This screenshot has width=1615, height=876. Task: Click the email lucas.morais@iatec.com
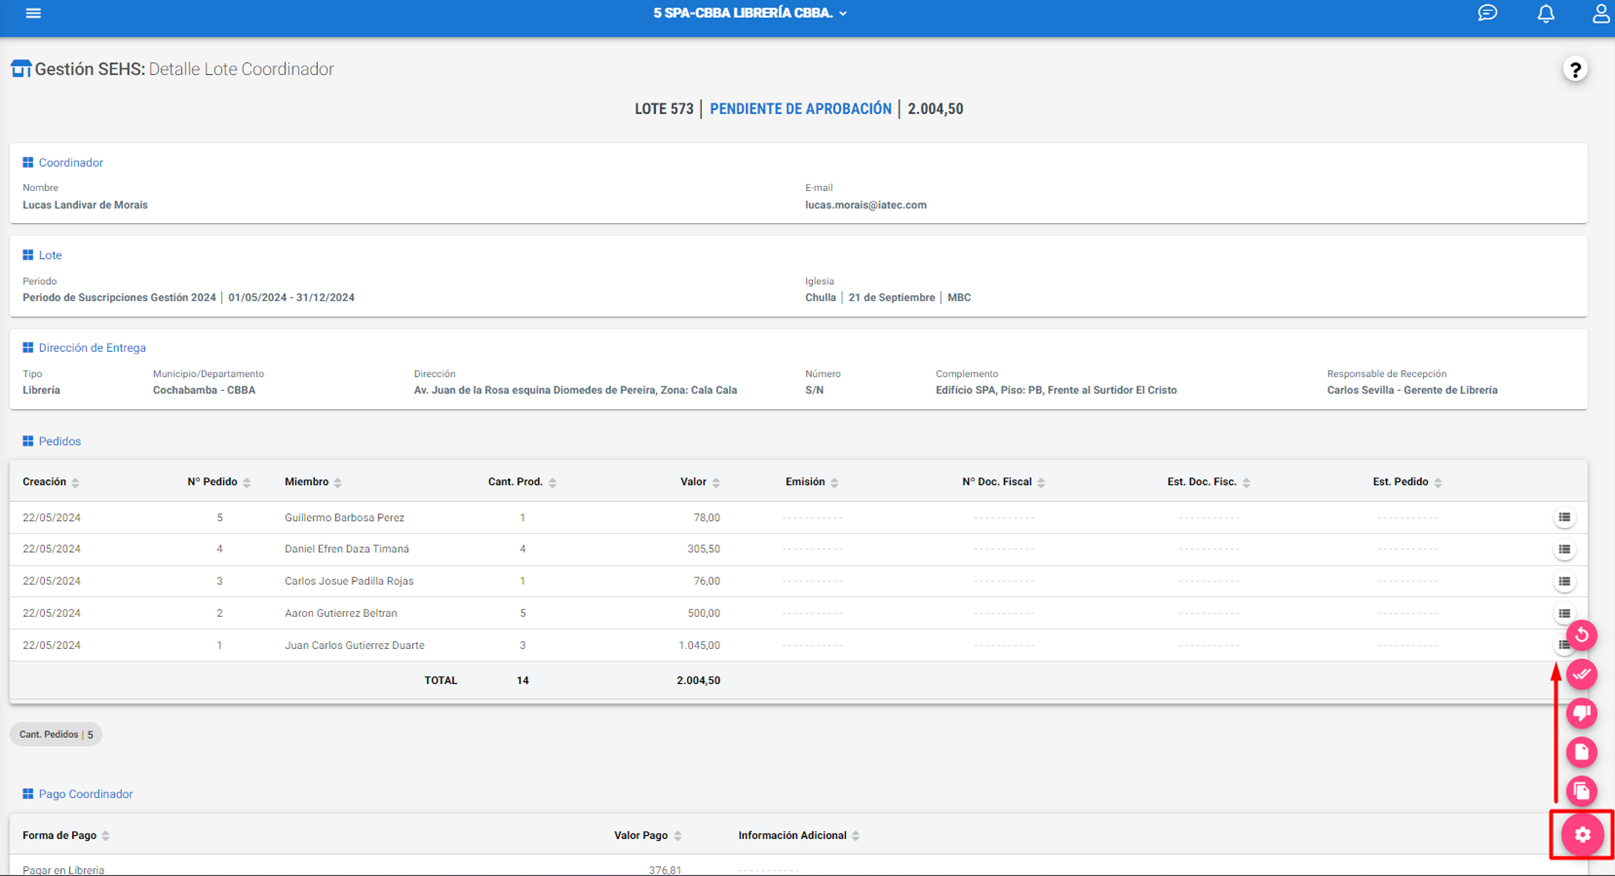coord(866,205)
